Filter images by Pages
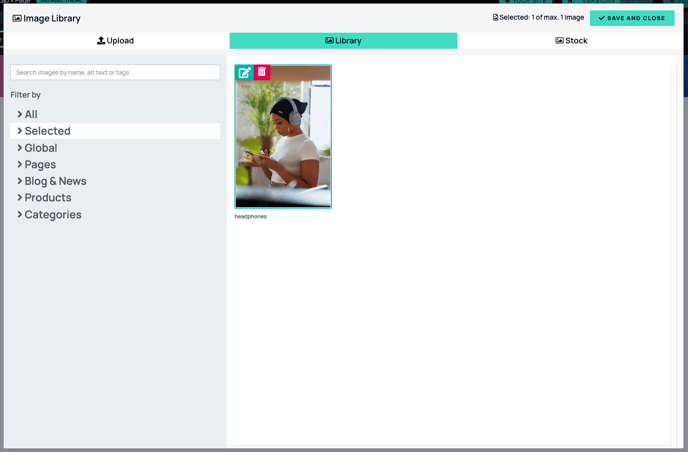 pos(115,165)
